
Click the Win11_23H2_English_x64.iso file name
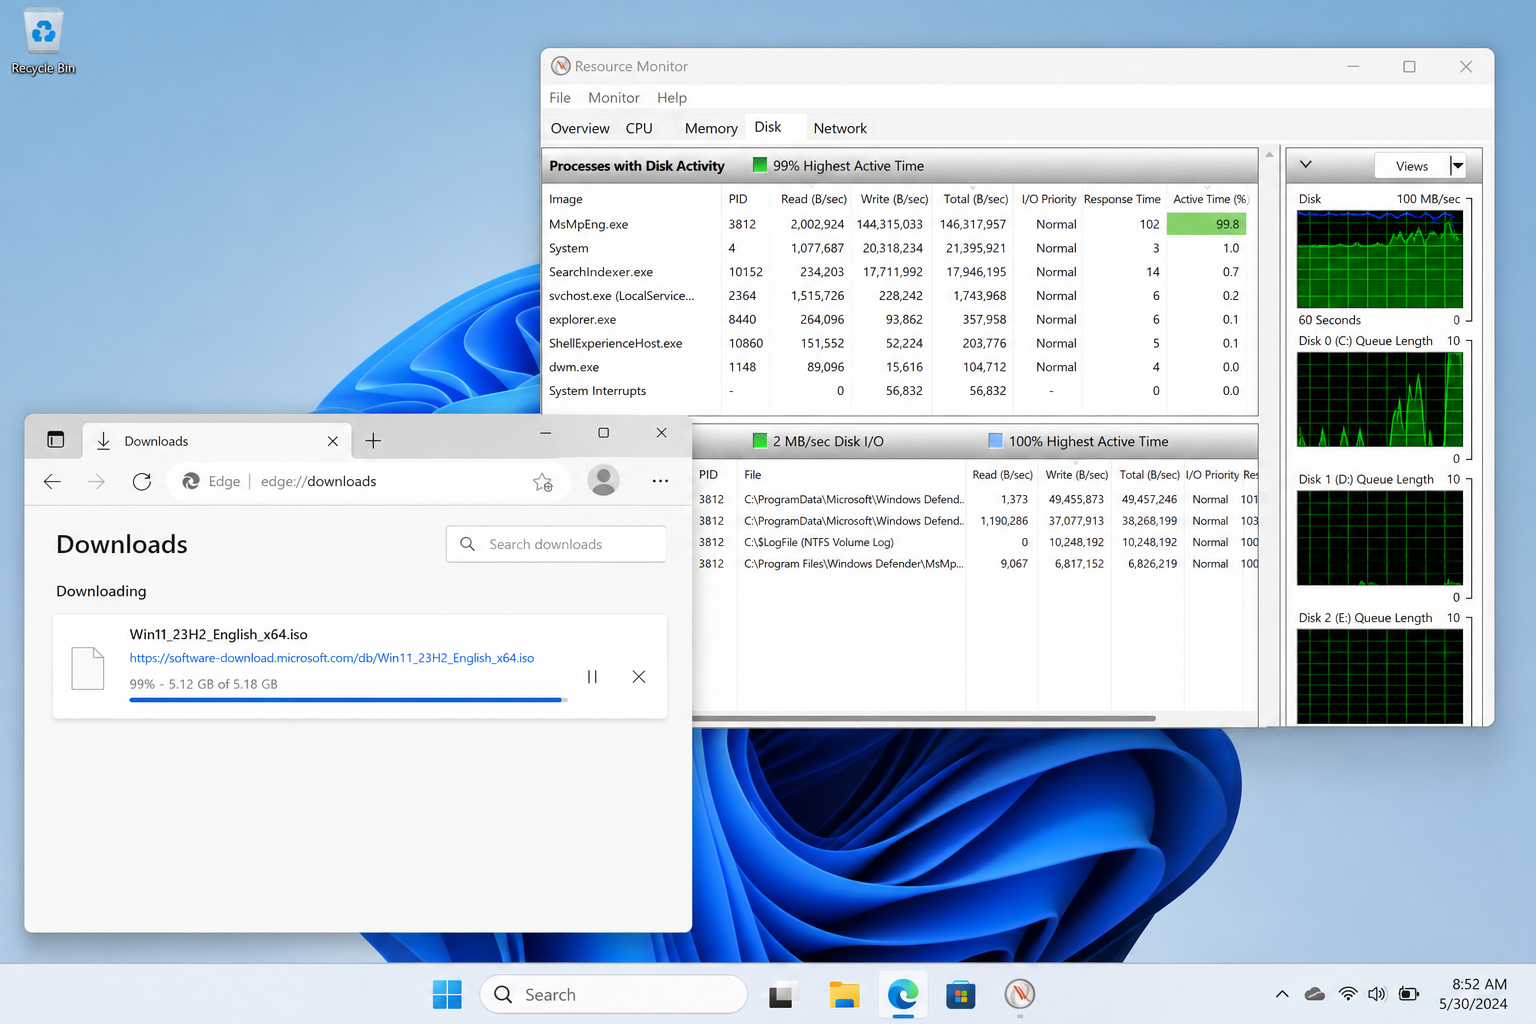219,634
